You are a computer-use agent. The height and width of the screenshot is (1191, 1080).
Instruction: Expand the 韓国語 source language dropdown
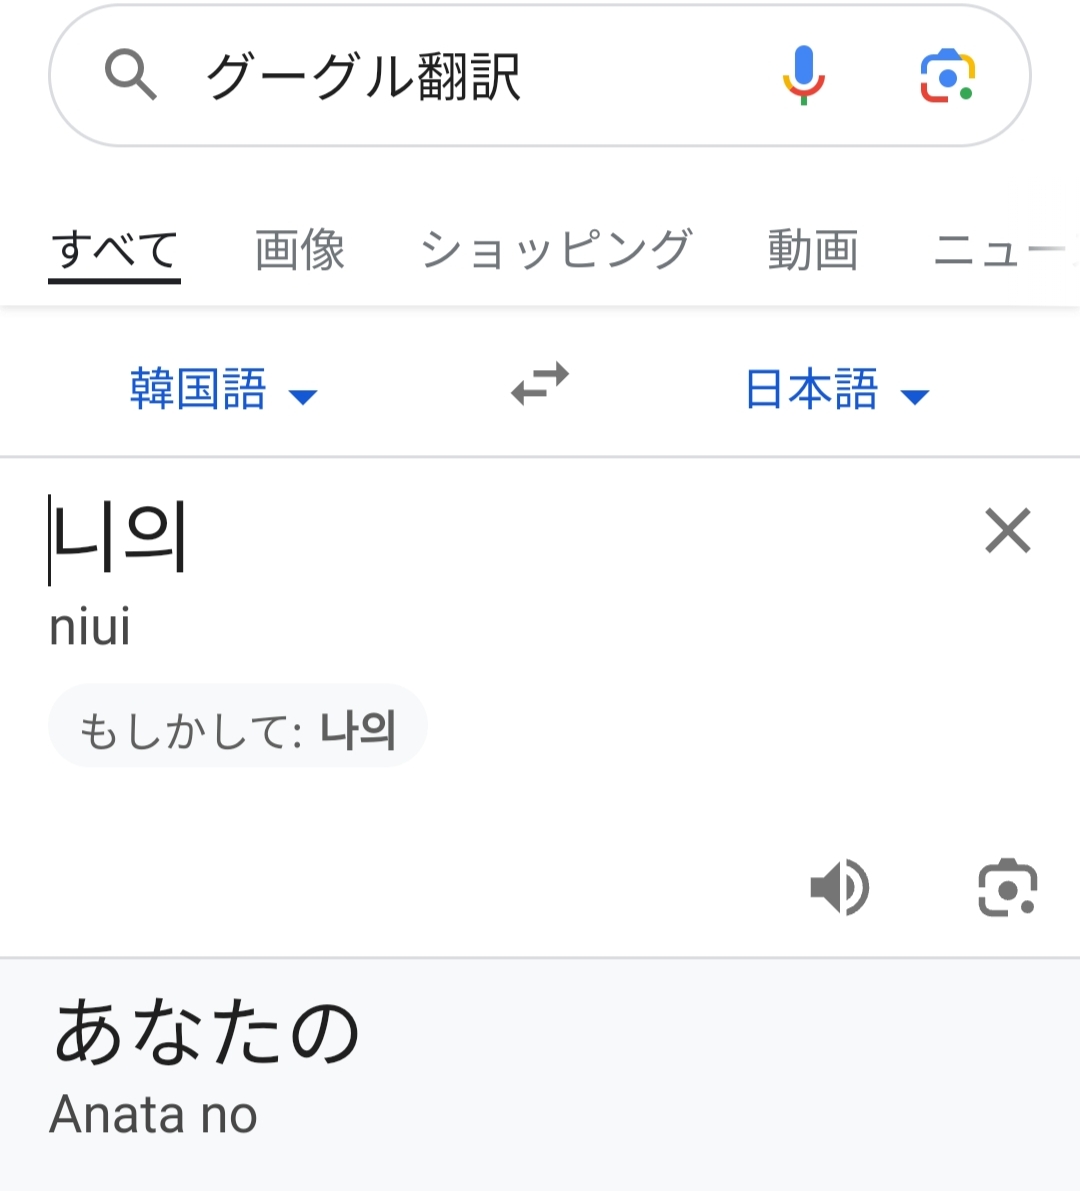pyautogui.click(x=198, y=389)
